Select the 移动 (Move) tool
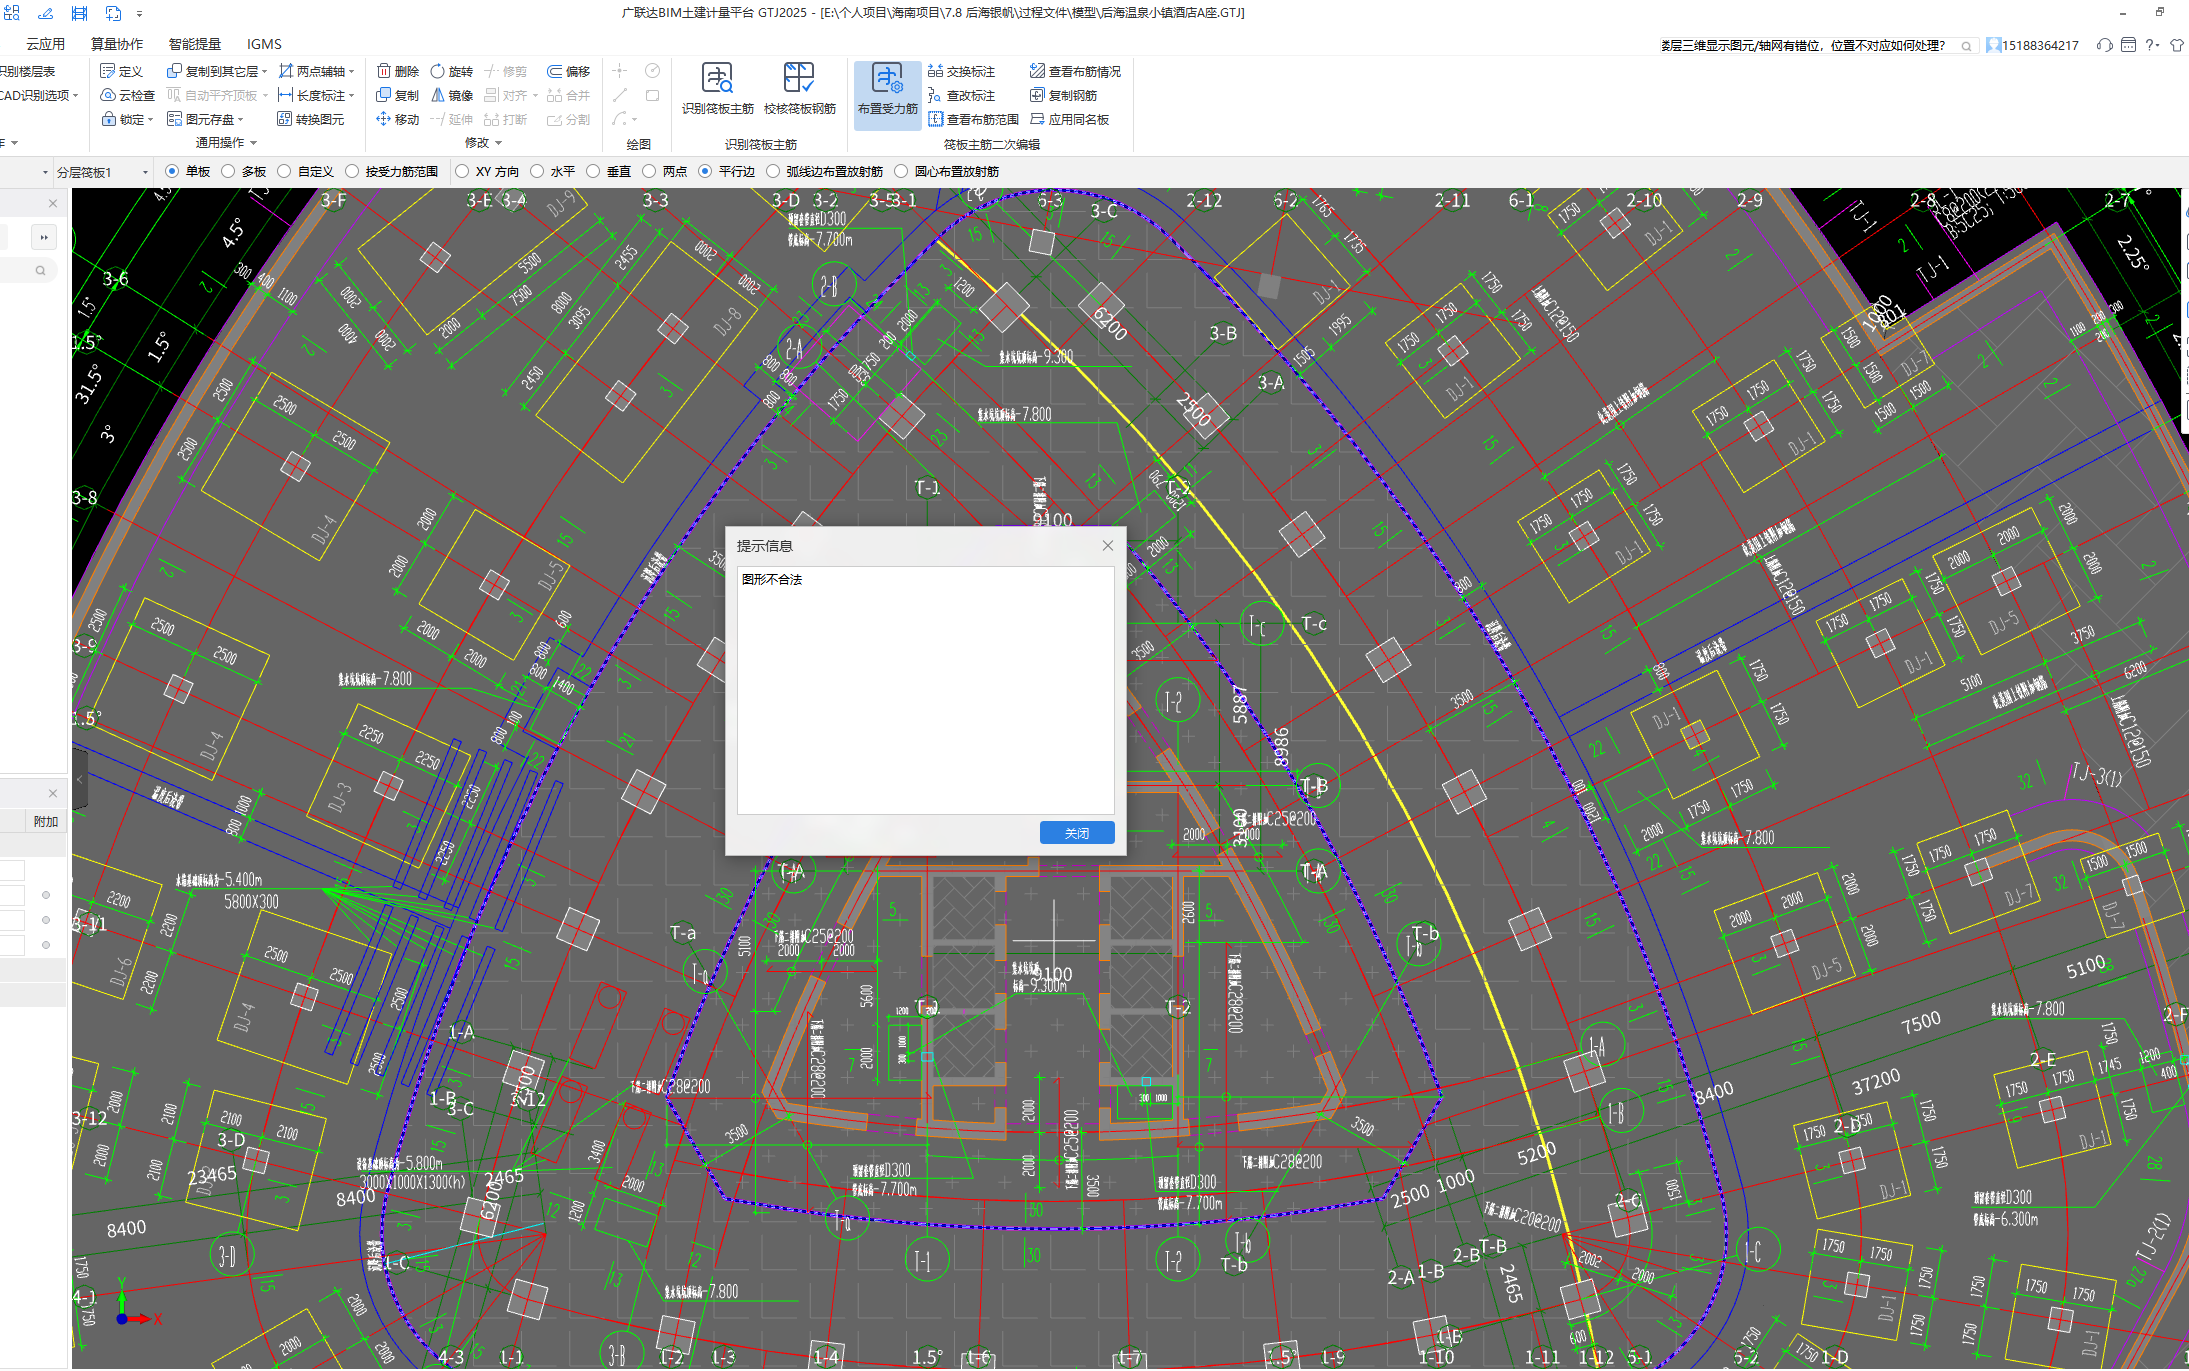 click(397, 119)
